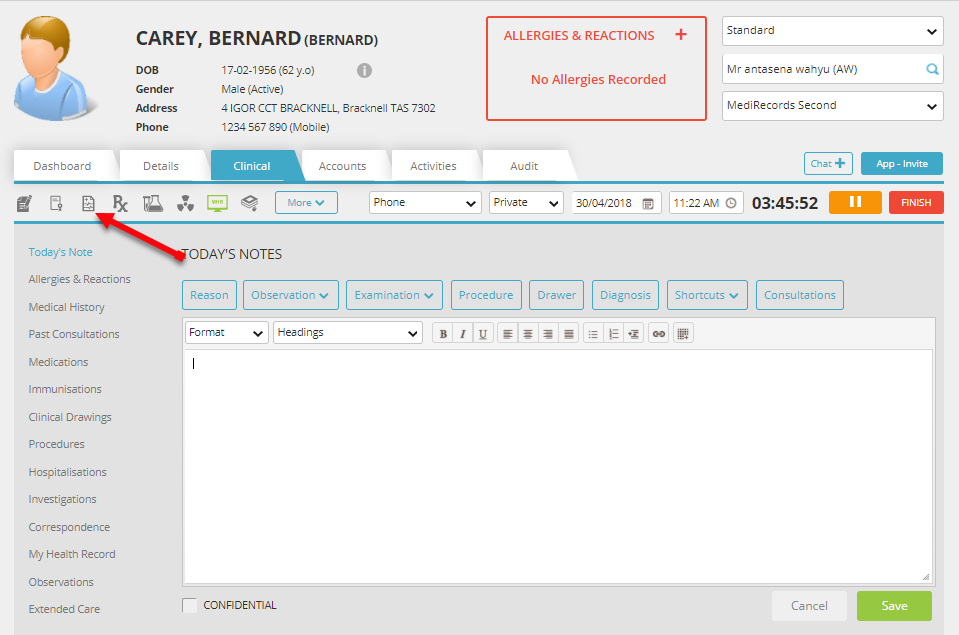
Task: Open the Phone consult type dropdown
Action: click(x=424, y=202)
